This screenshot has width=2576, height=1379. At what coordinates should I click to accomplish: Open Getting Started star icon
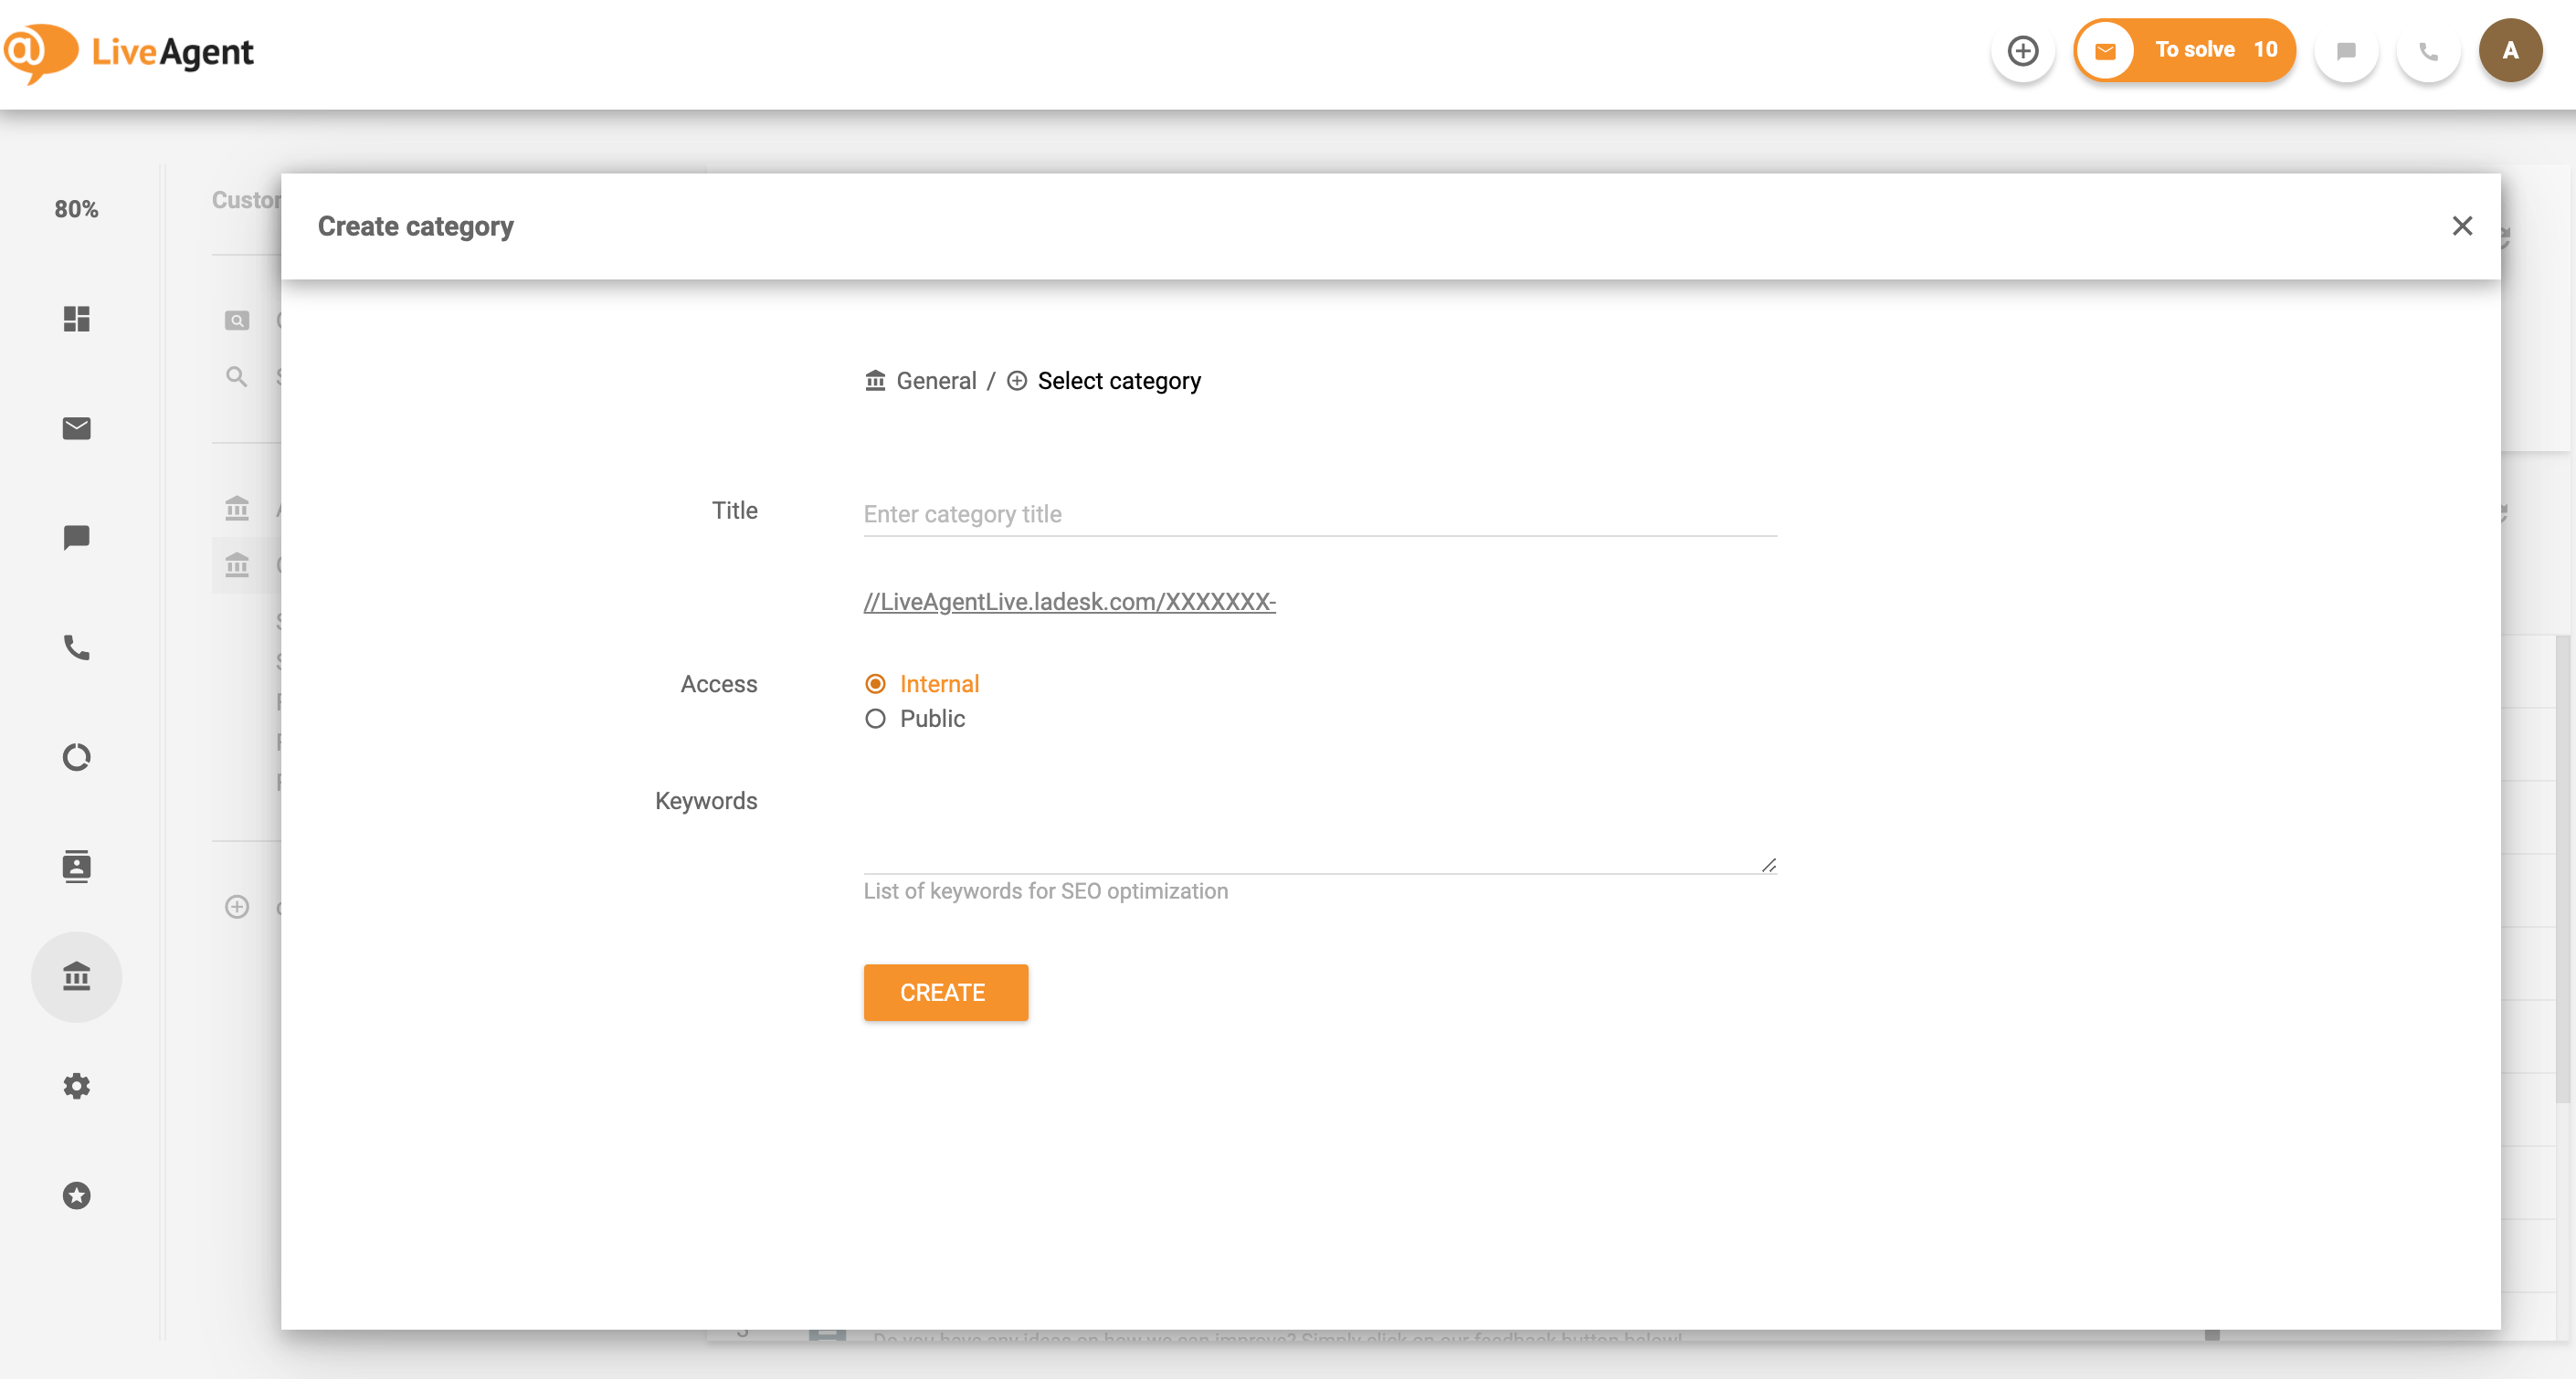(76, 1195)
